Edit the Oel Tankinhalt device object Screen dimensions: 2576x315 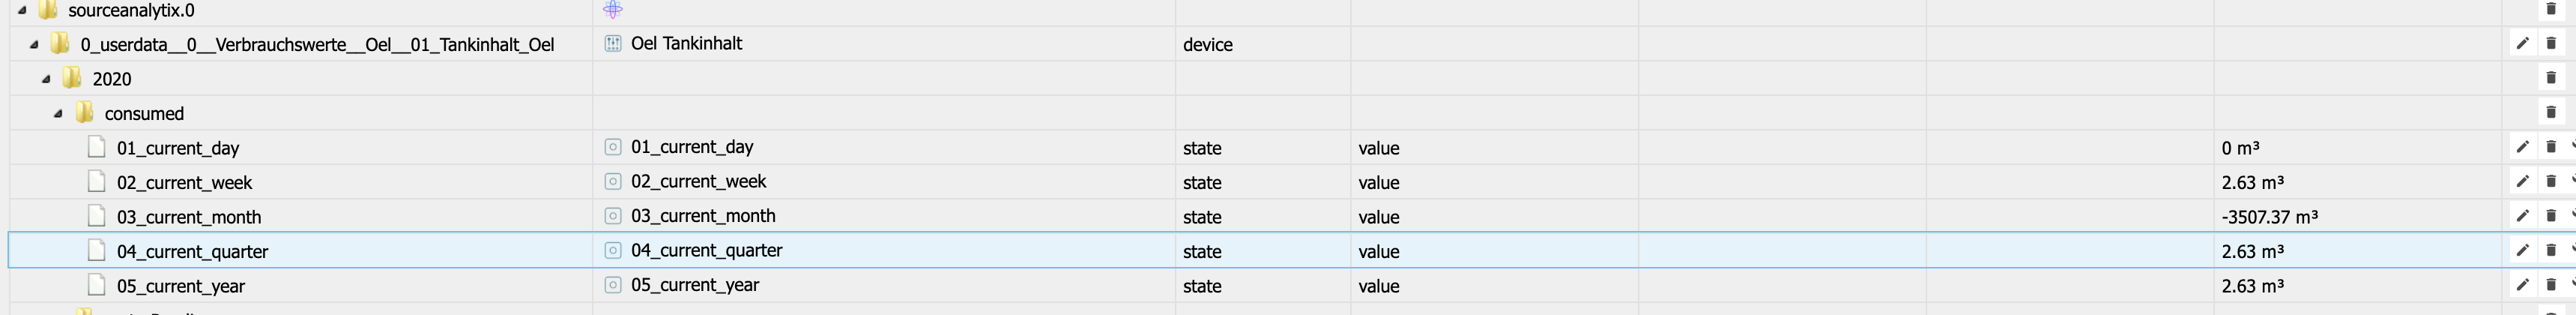(x=2522, y=43)
